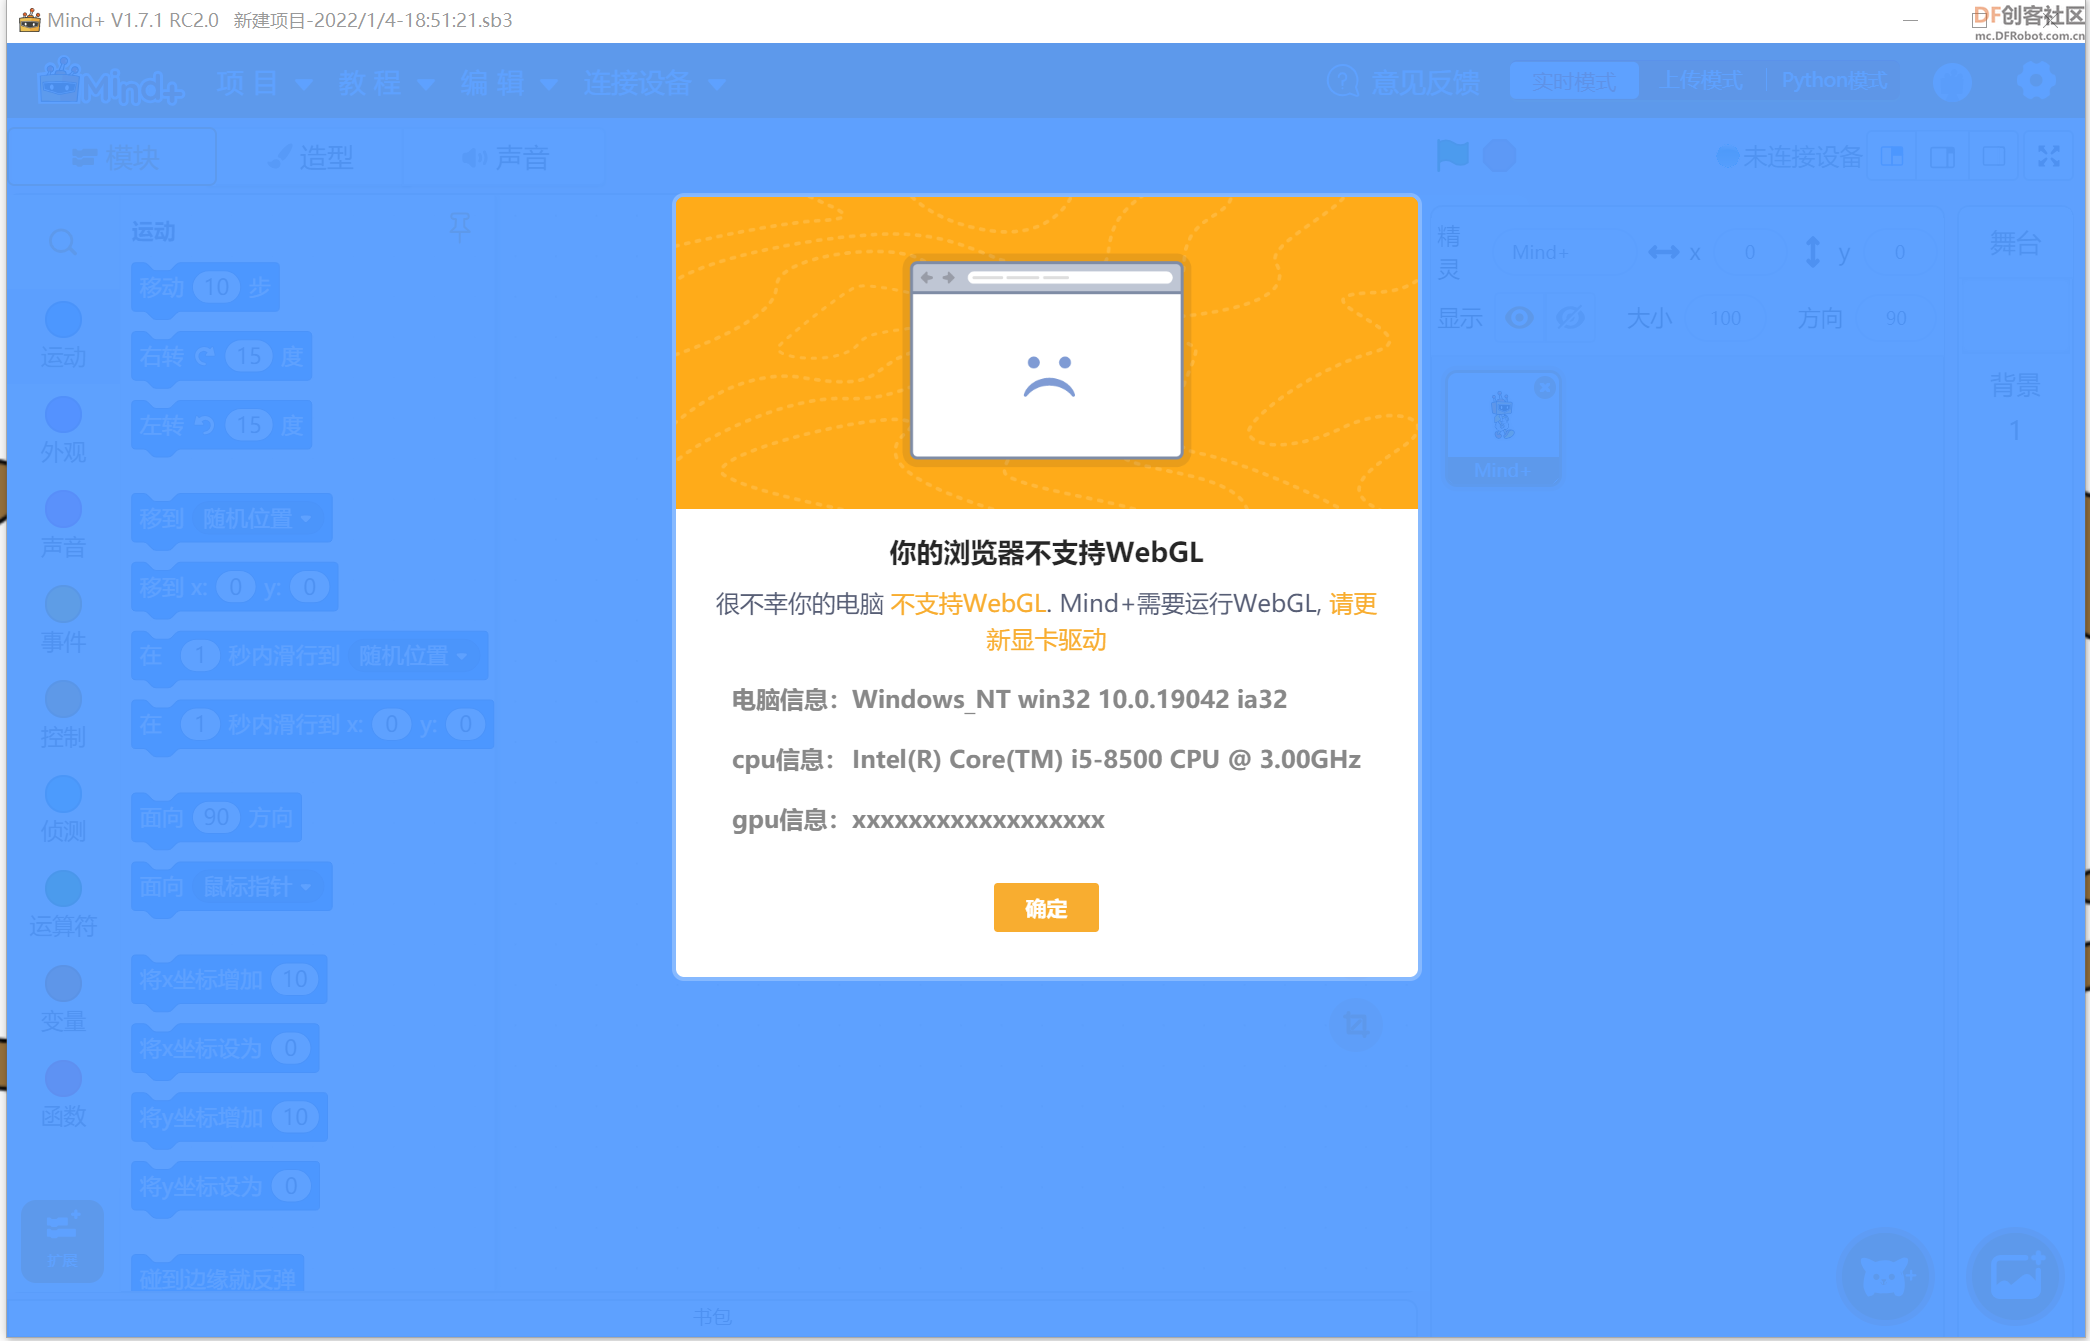
Task: Open the 编辑 menu
Action: (x=508, y=83)
